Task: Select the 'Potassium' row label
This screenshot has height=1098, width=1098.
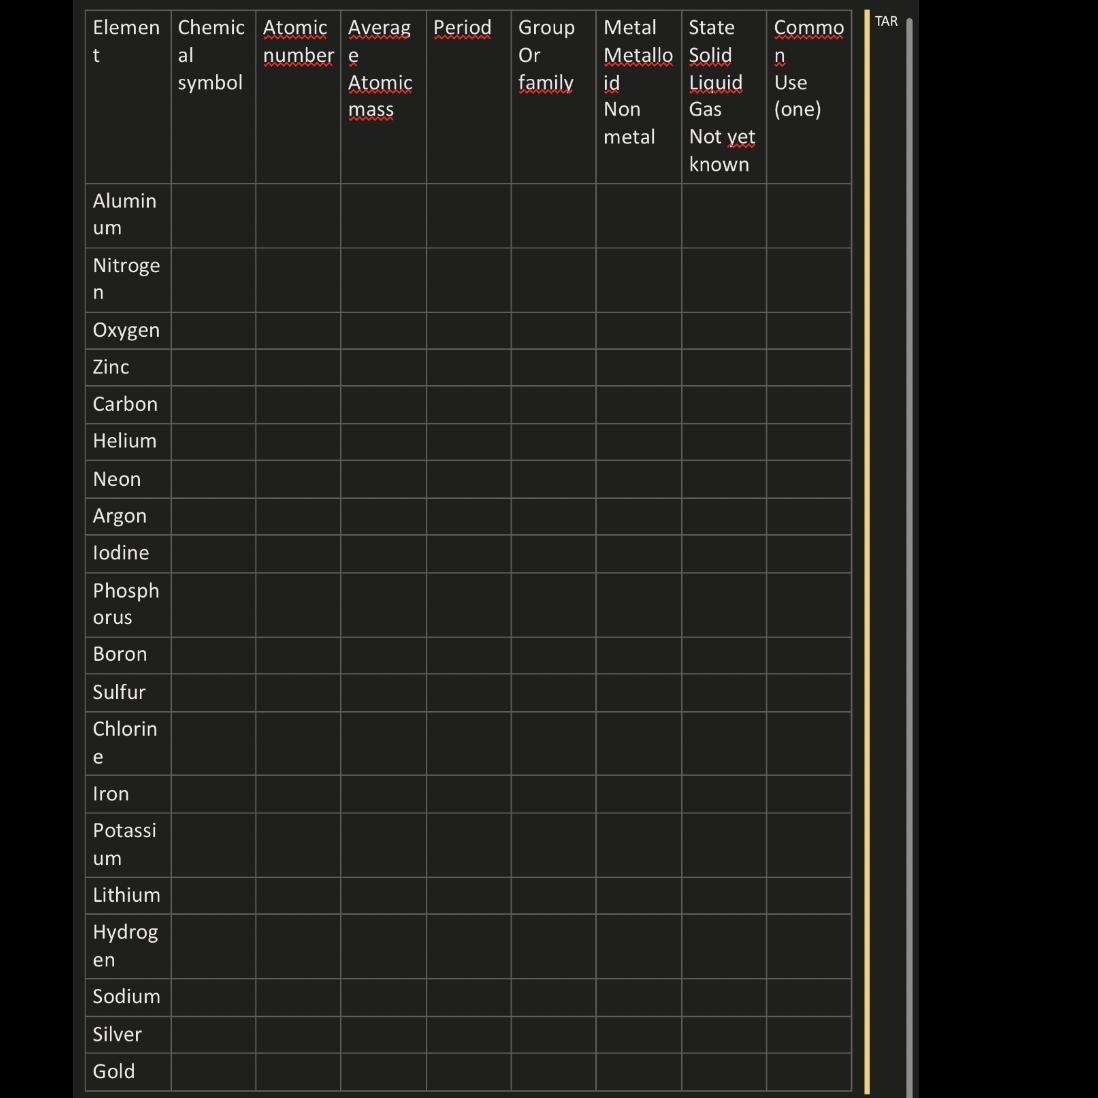Action: (128, 845)
